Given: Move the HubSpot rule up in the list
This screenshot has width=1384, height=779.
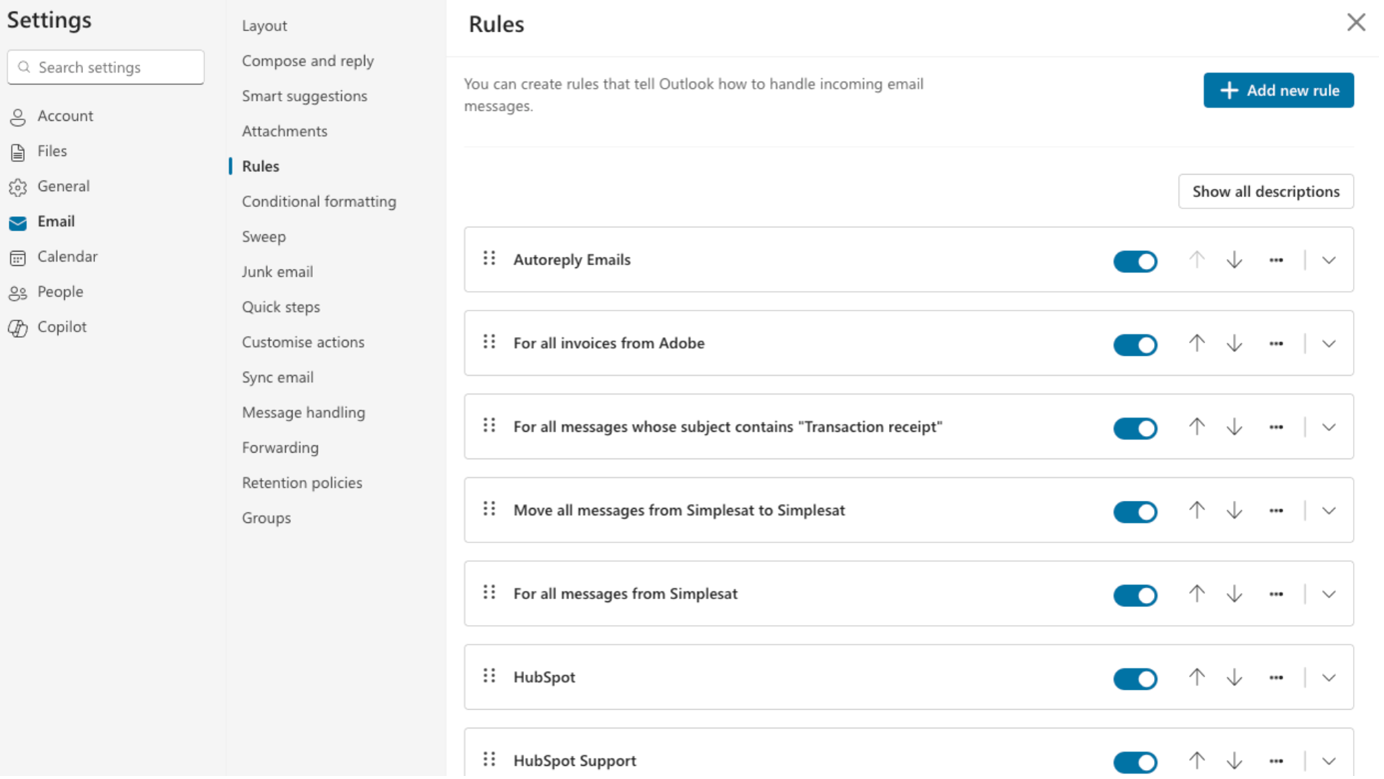Looking at the screenshot, I should (1196, 678).
